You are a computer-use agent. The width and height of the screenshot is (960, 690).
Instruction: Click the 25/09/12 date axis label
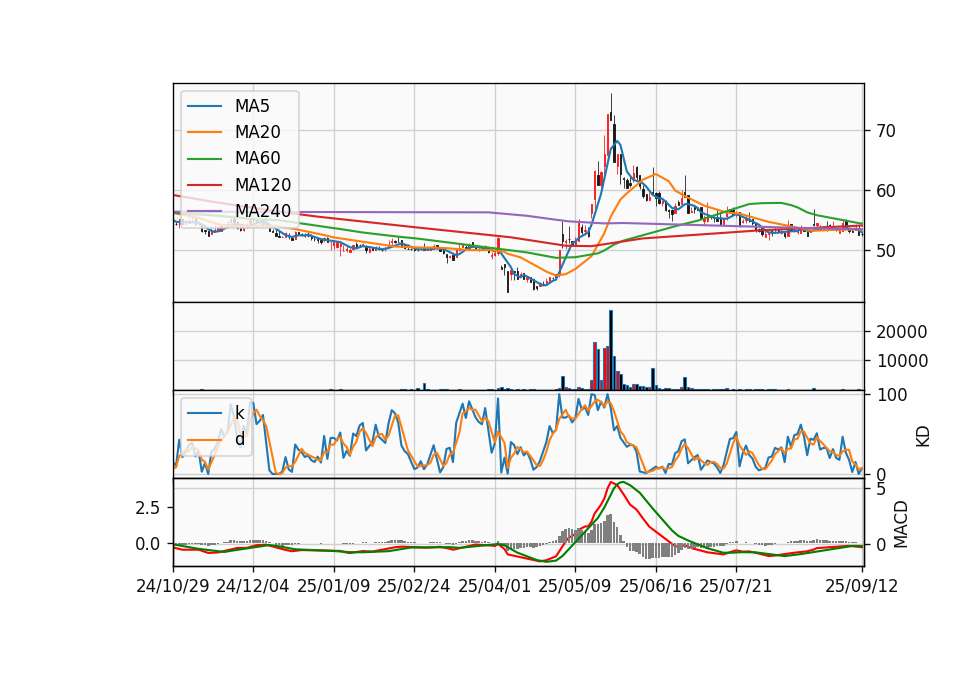(862, 586)
